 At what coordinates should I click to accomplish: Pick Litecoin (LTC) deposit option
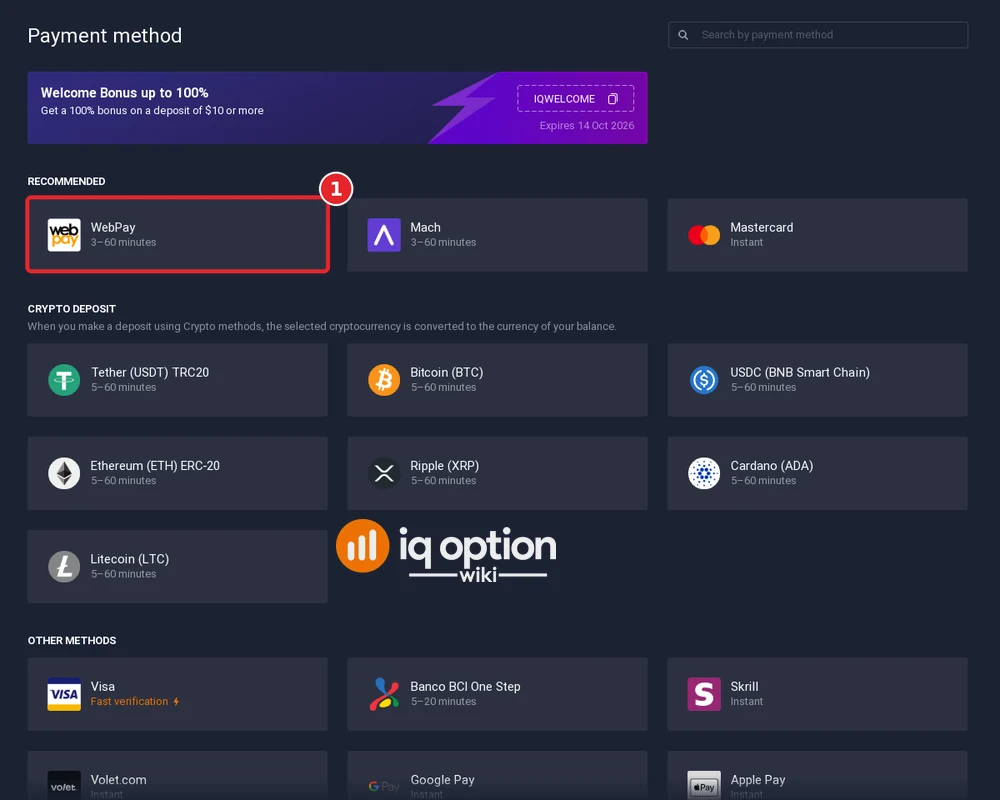click(177, 566)
